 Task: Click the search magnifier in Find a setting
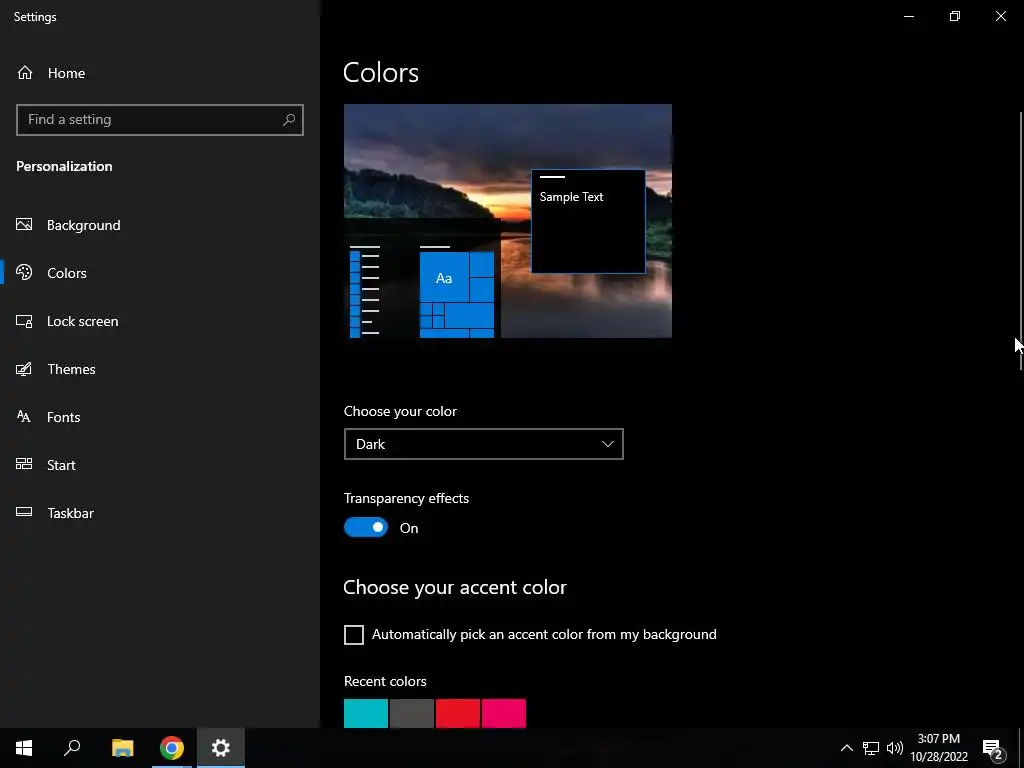click(289, 120)
